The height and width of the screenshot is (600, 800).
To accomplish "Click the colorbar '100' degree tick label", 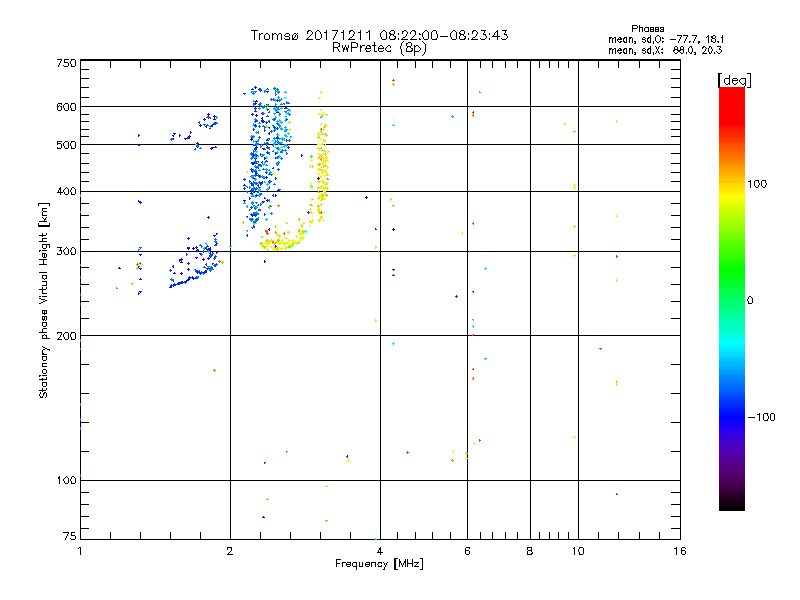I will tap(757, 184).
